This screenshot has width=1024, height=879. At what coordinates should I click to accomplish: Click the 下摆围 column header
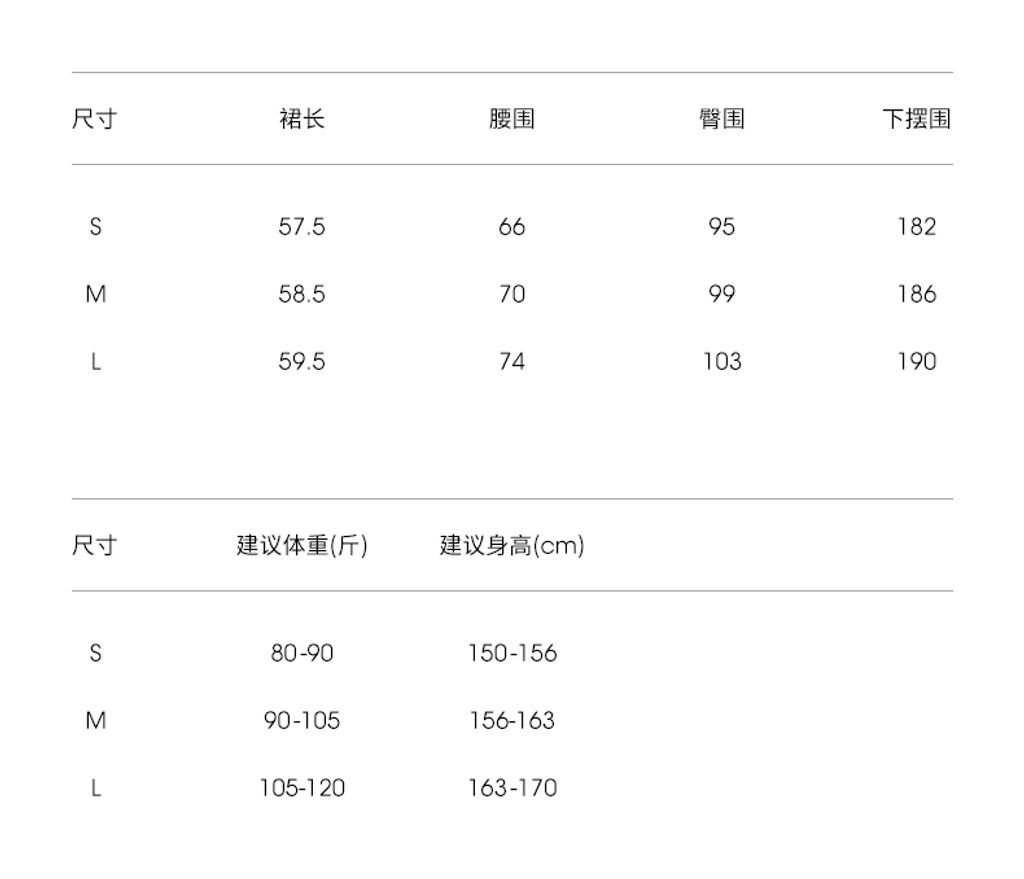point(916,119)
